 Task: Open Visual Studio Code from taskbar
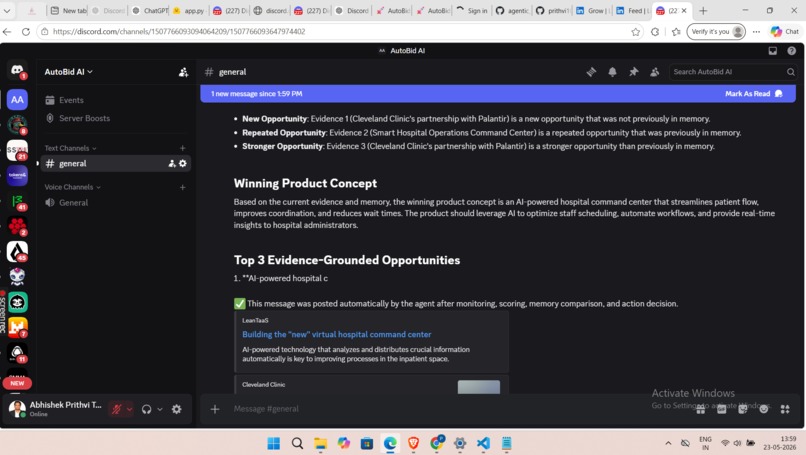coord(483,443)
